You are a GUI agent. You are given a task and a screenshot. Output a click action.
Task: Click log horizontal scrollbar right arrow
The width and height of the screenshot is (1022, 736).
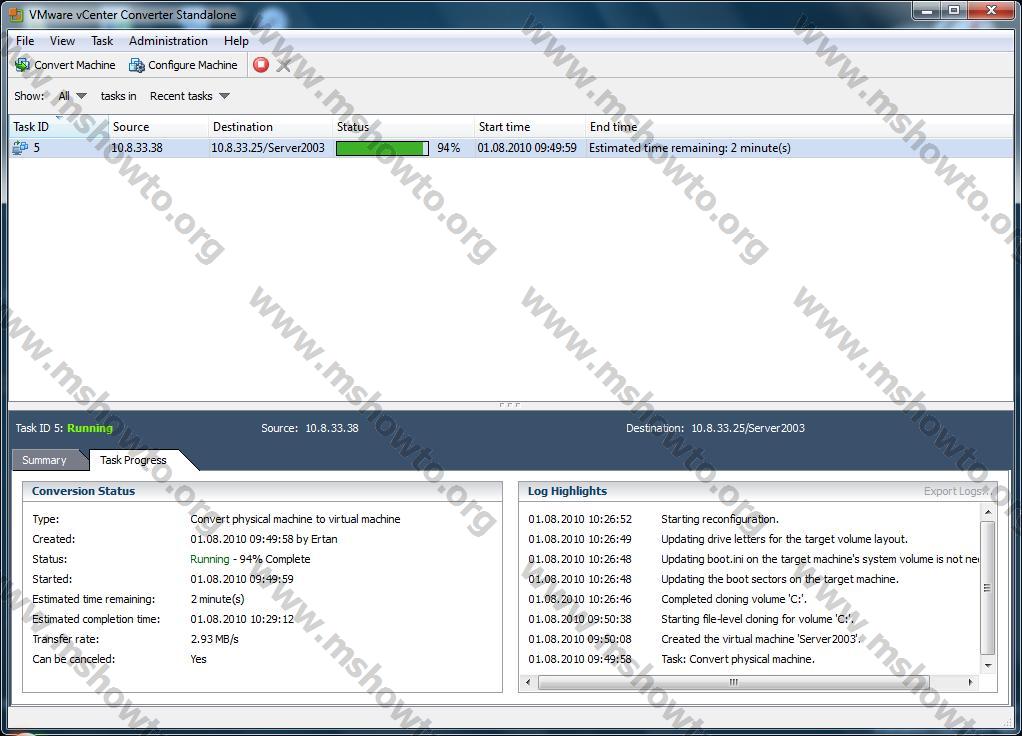pyautogui.click(x=971, y=682)
